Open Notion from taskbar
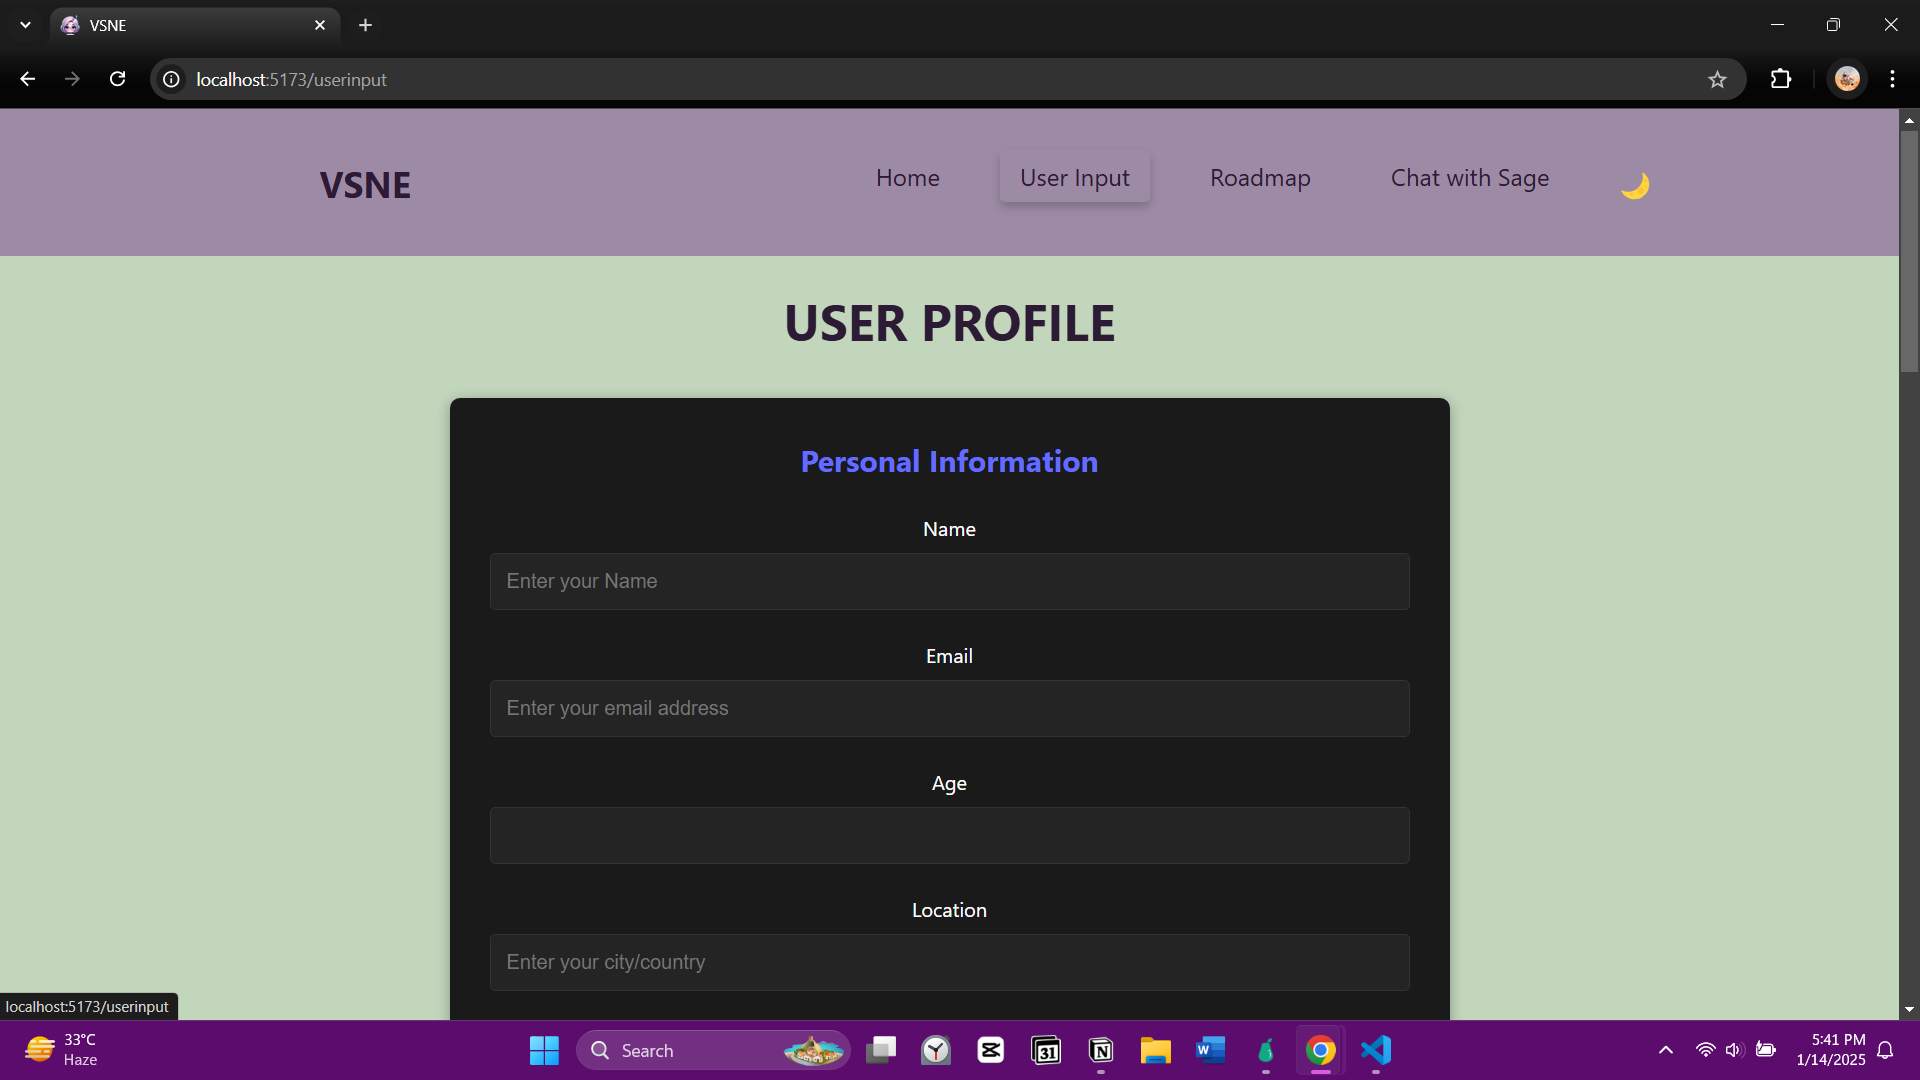 pyautogui.click(x=1101, y=1050)
